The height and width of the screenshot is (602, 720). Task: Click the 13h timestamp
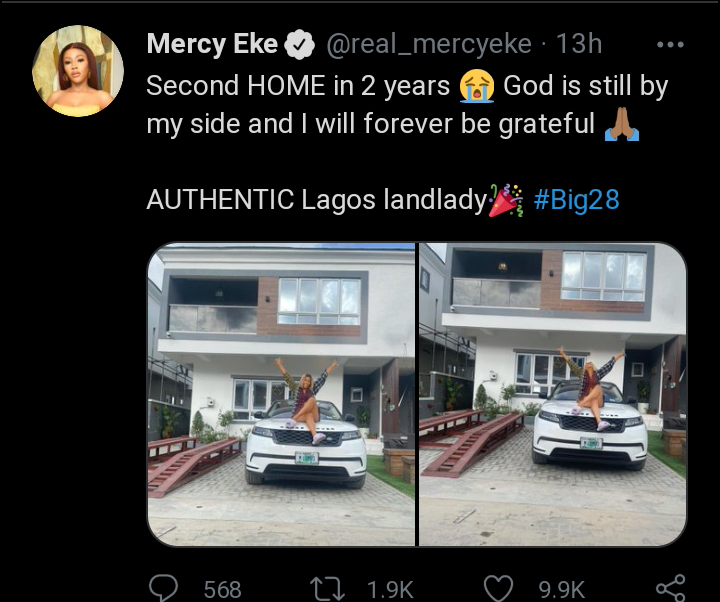[x=579, y=44]
